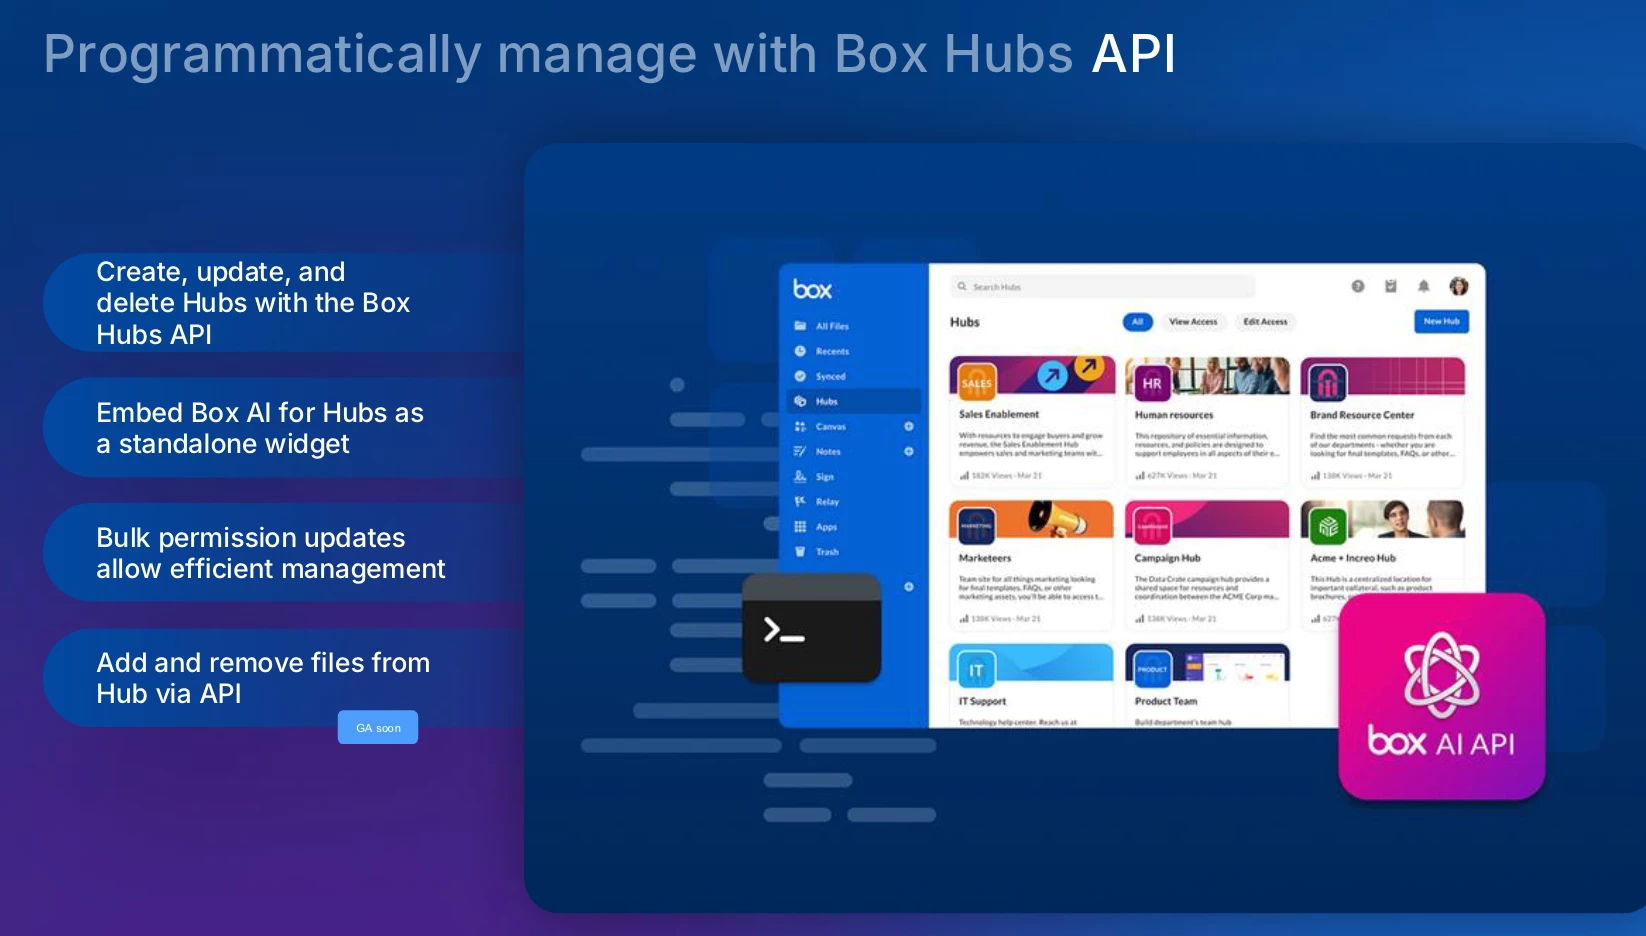1646x936 pixels.
Task: Open Canvas in the sidebar
Action: pyautogui.click(x=821, y=426)
